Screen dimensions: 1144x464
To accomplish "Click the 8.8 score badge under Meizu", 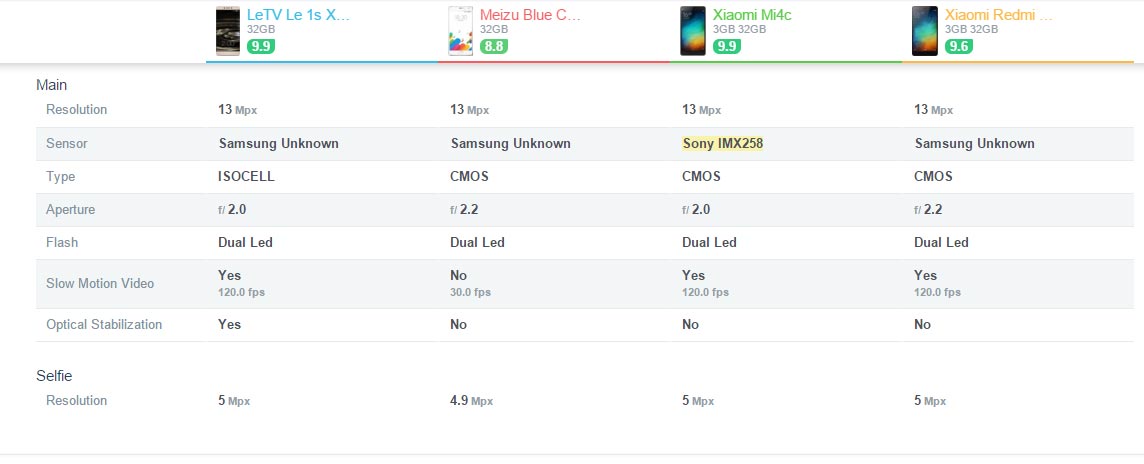I will click(x=493, y=47).
